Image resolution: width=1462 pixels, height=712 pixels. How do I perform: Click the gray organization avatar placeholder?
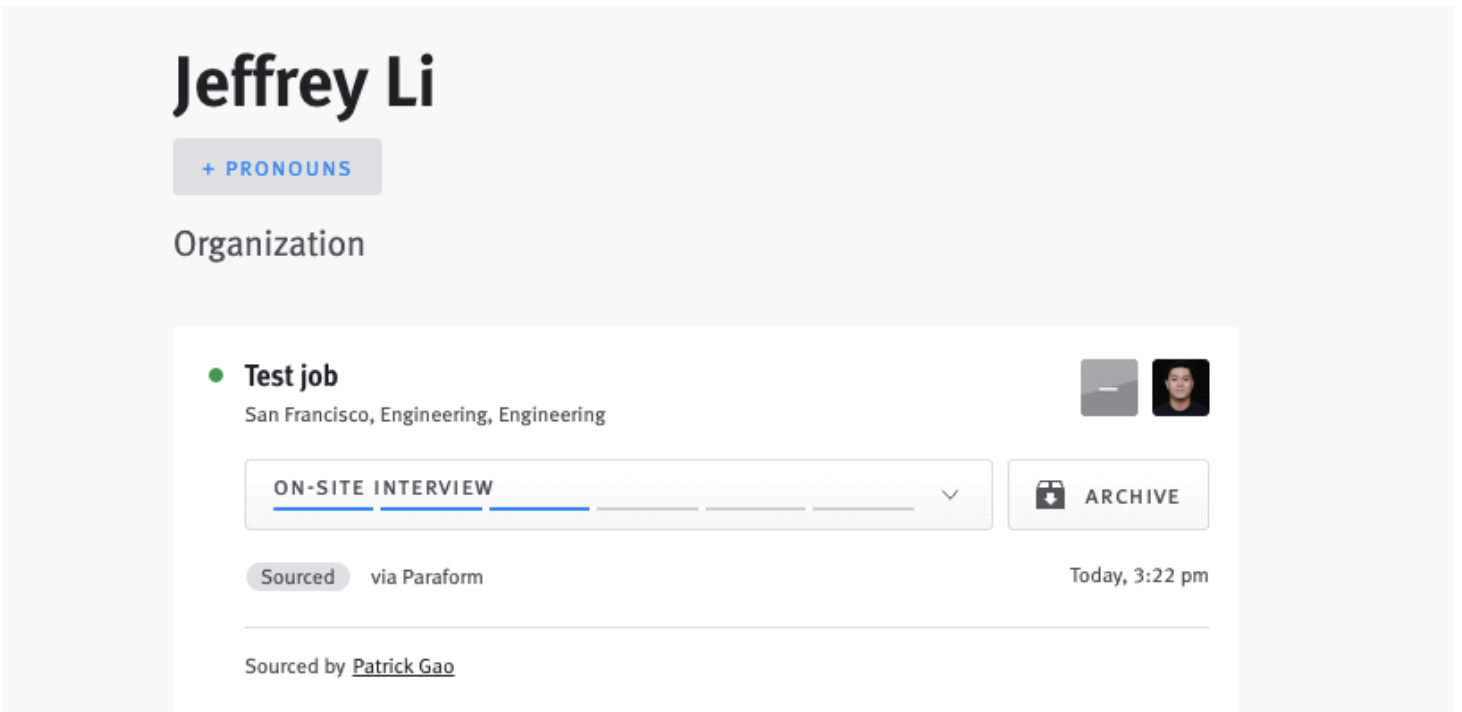pos(1108,388)
